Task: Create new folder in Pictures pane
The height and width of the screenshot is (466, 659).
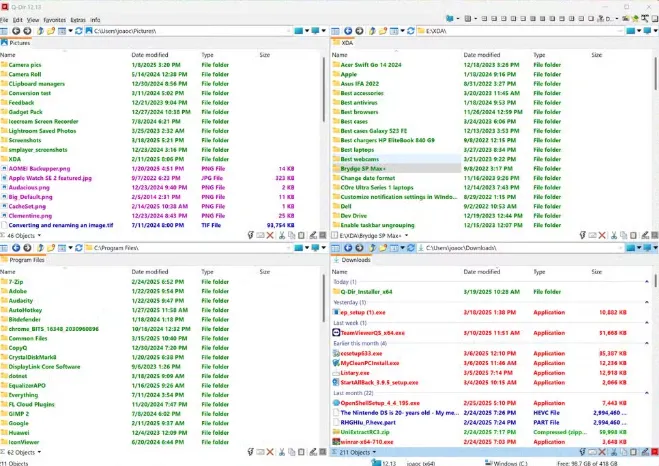Action: (x=51, y=31)
